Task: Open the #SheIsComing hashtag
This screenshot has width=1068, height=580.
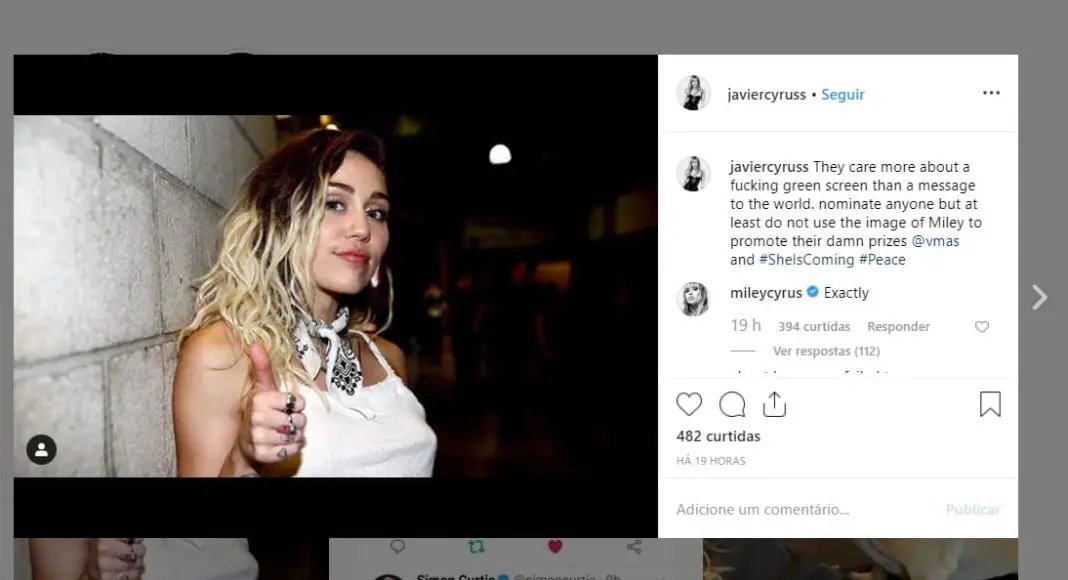Action: click(x=806, y=260)
